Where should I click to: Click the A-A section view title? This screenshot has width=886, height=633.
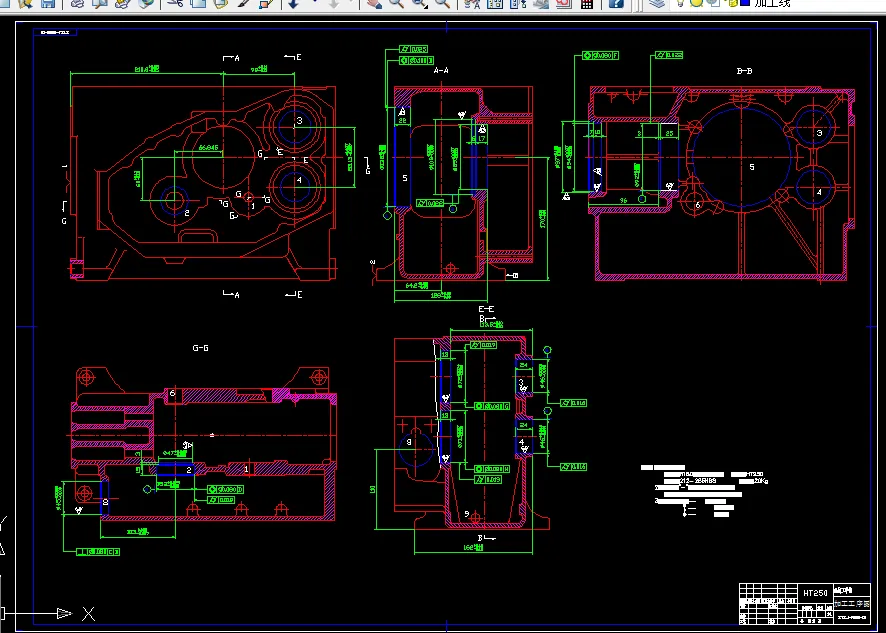[441, 71]
